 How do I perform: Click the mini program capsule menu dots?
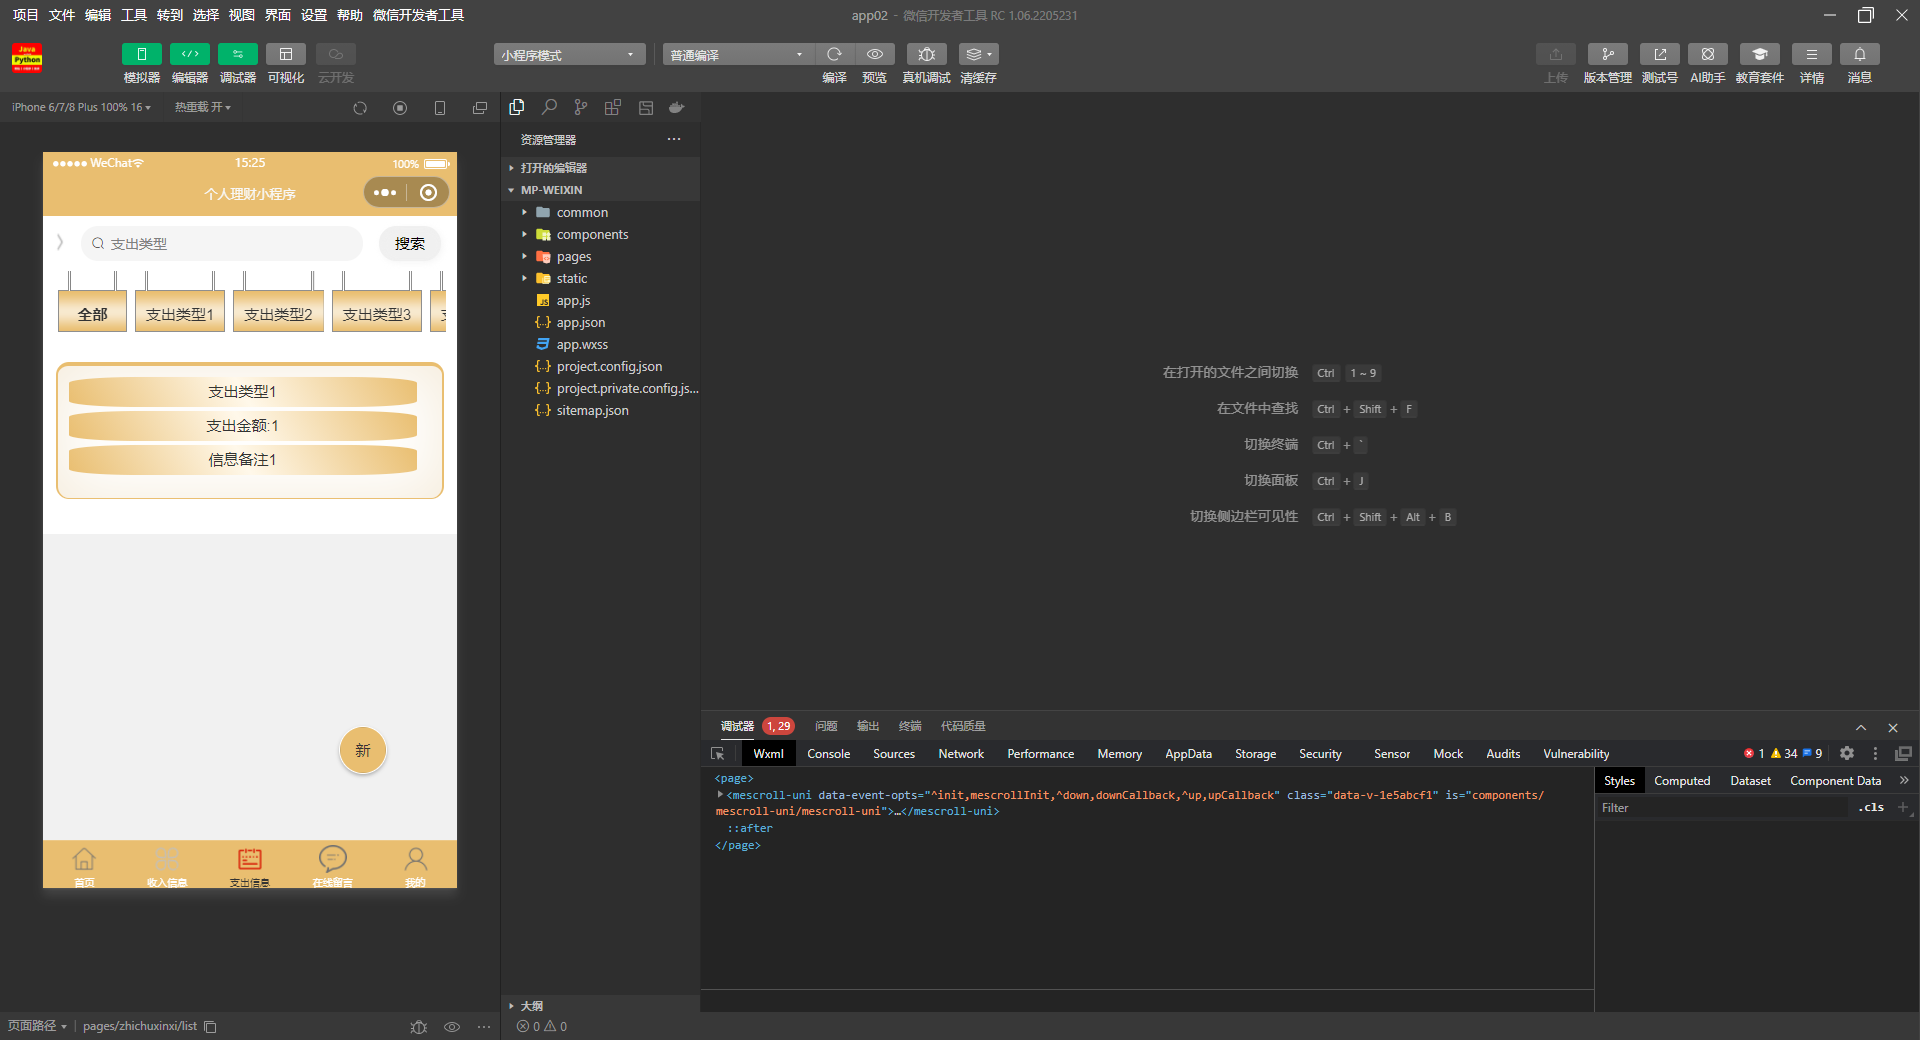(385, 193)
